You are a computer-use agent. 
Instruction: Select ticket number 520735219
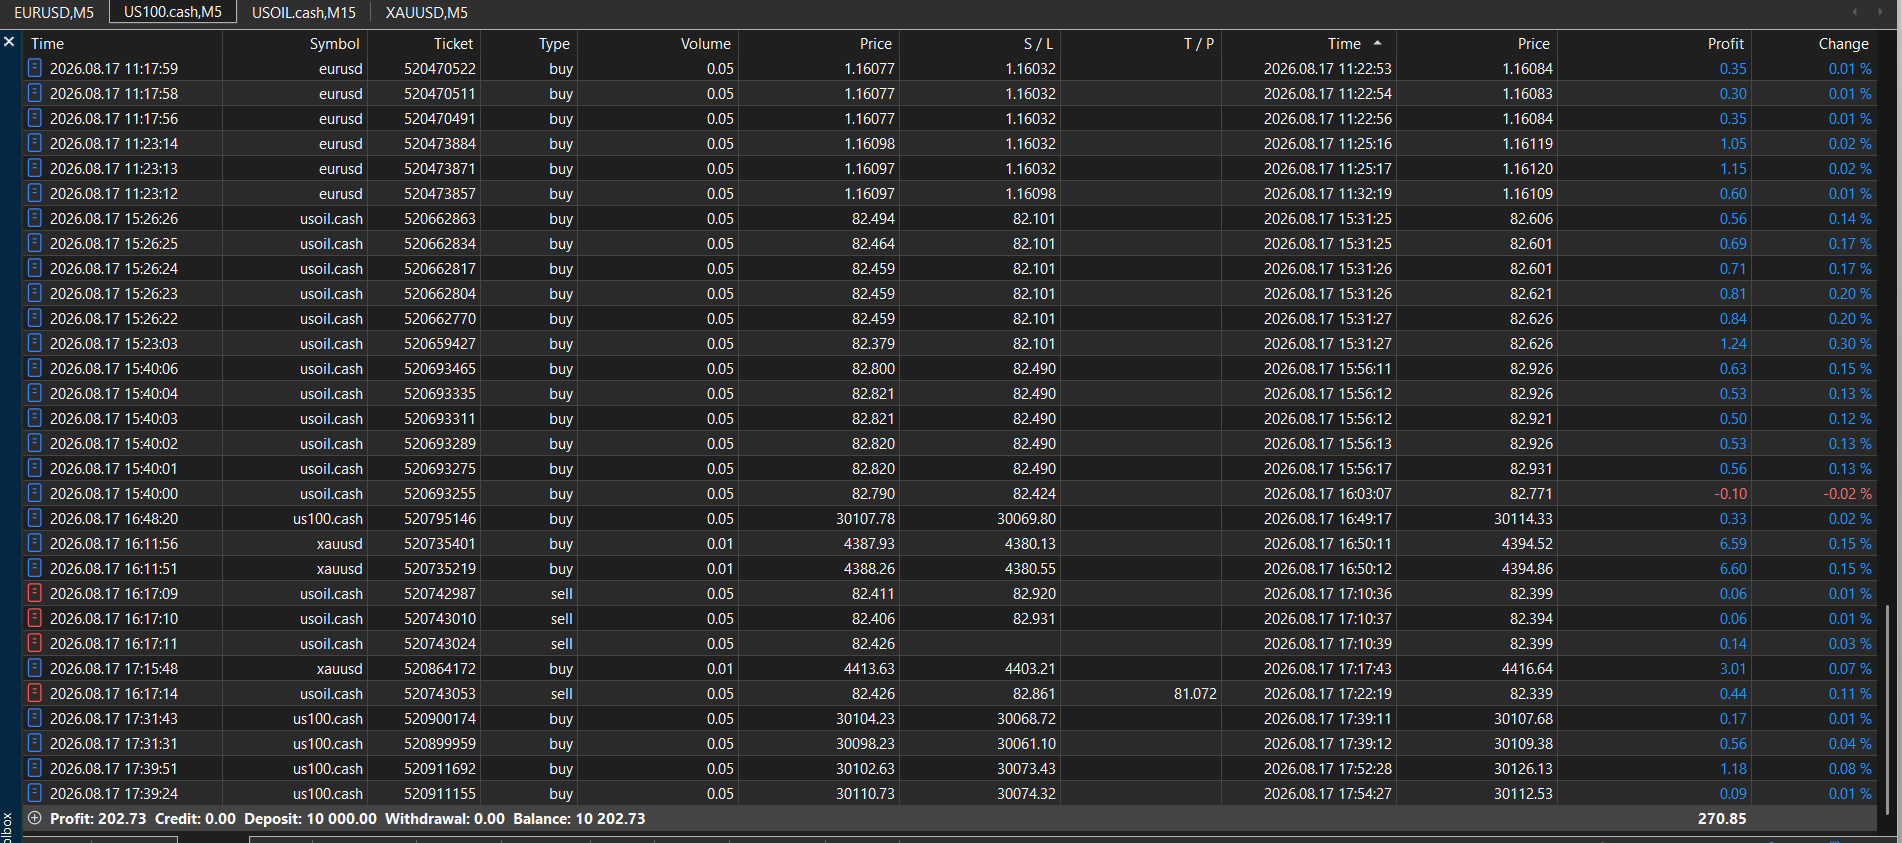(440, 569)
